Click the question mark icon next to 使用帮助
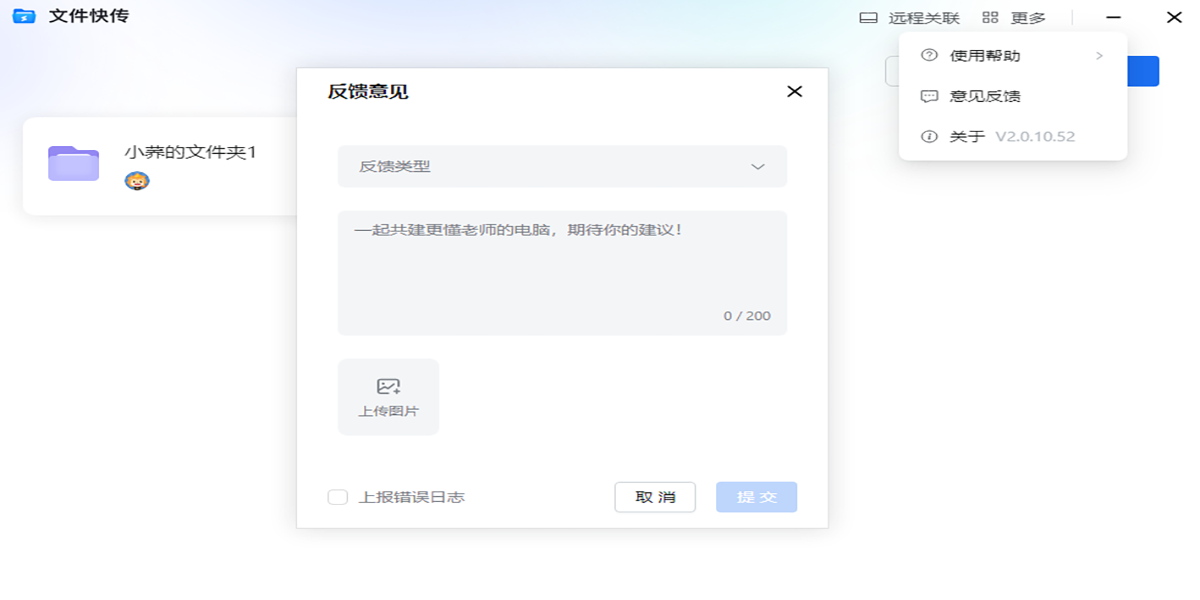Image resolution: width=1200 pixels, height=600 pixels. point(928,56)
